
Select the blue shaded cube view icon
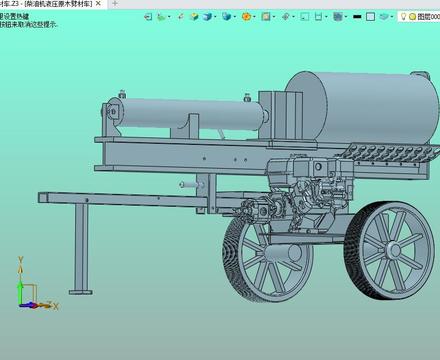pyautogui.click(x=207, y=16)
